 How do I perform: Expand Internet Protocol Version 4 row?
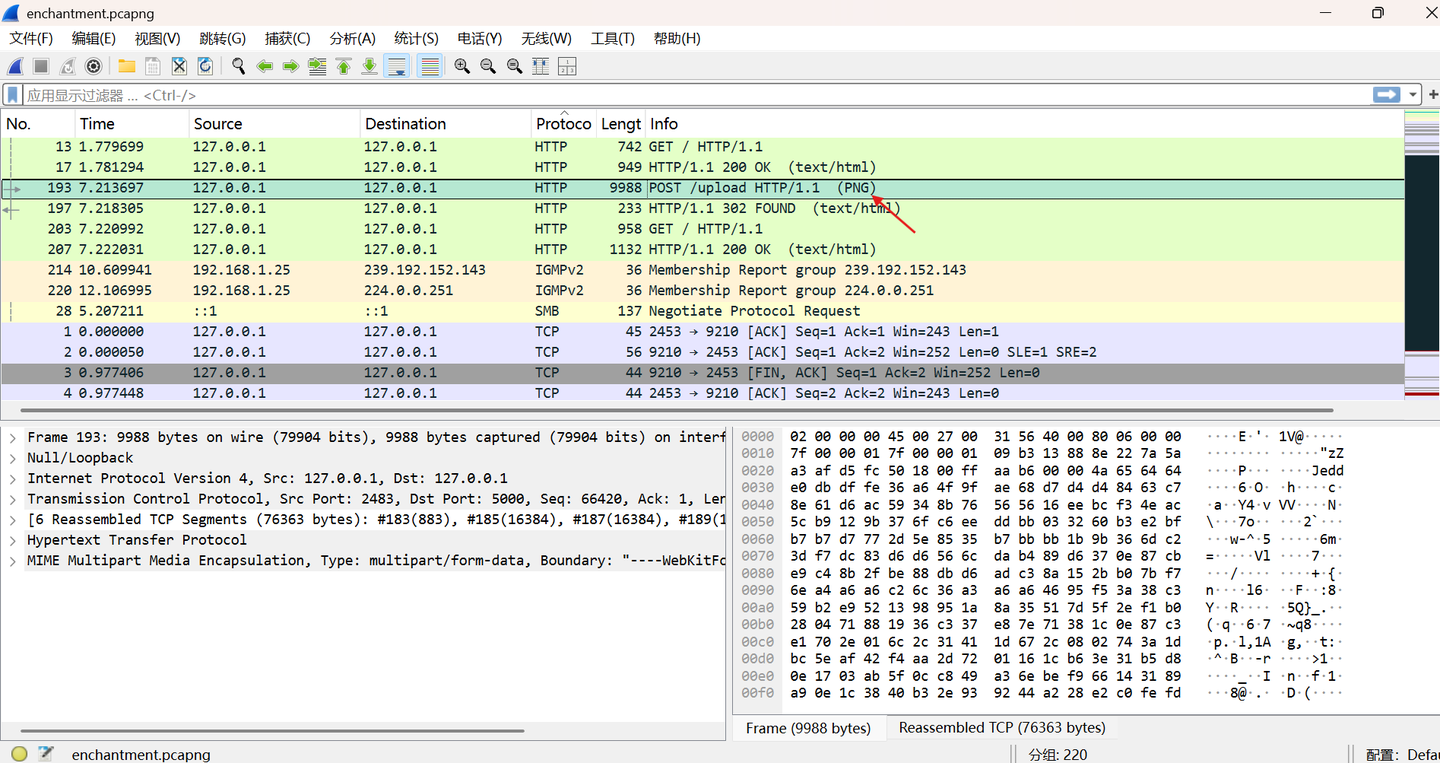12,478
